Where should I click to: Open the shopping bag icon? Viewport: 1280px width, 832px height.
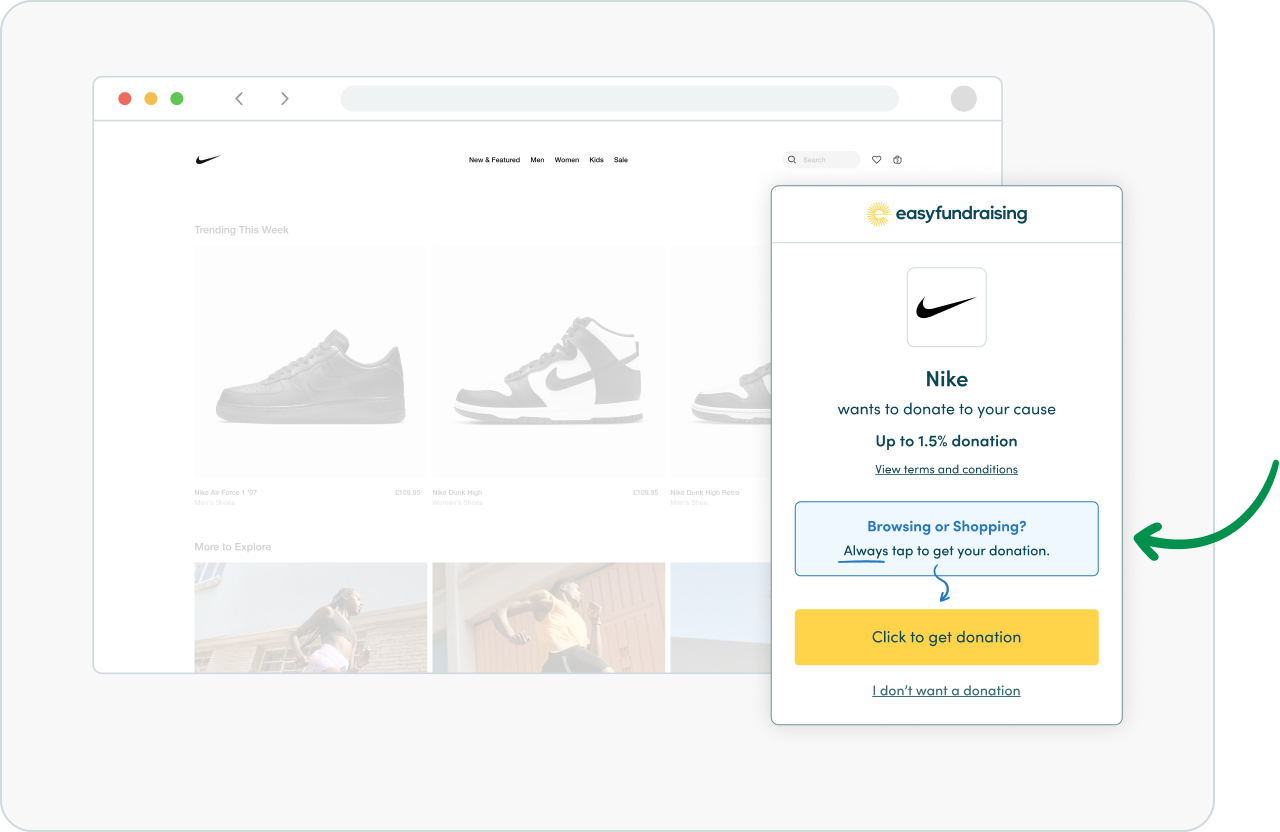[897, 160]
